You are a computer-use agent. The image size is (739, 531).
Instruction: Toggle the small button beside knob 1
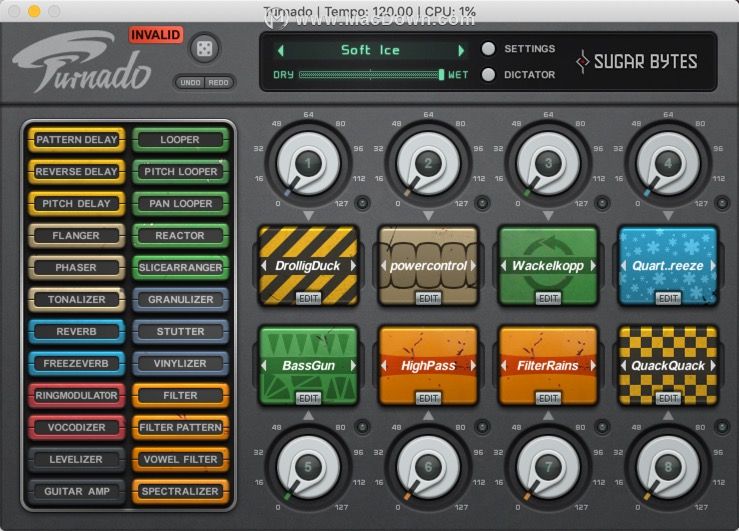362,203
